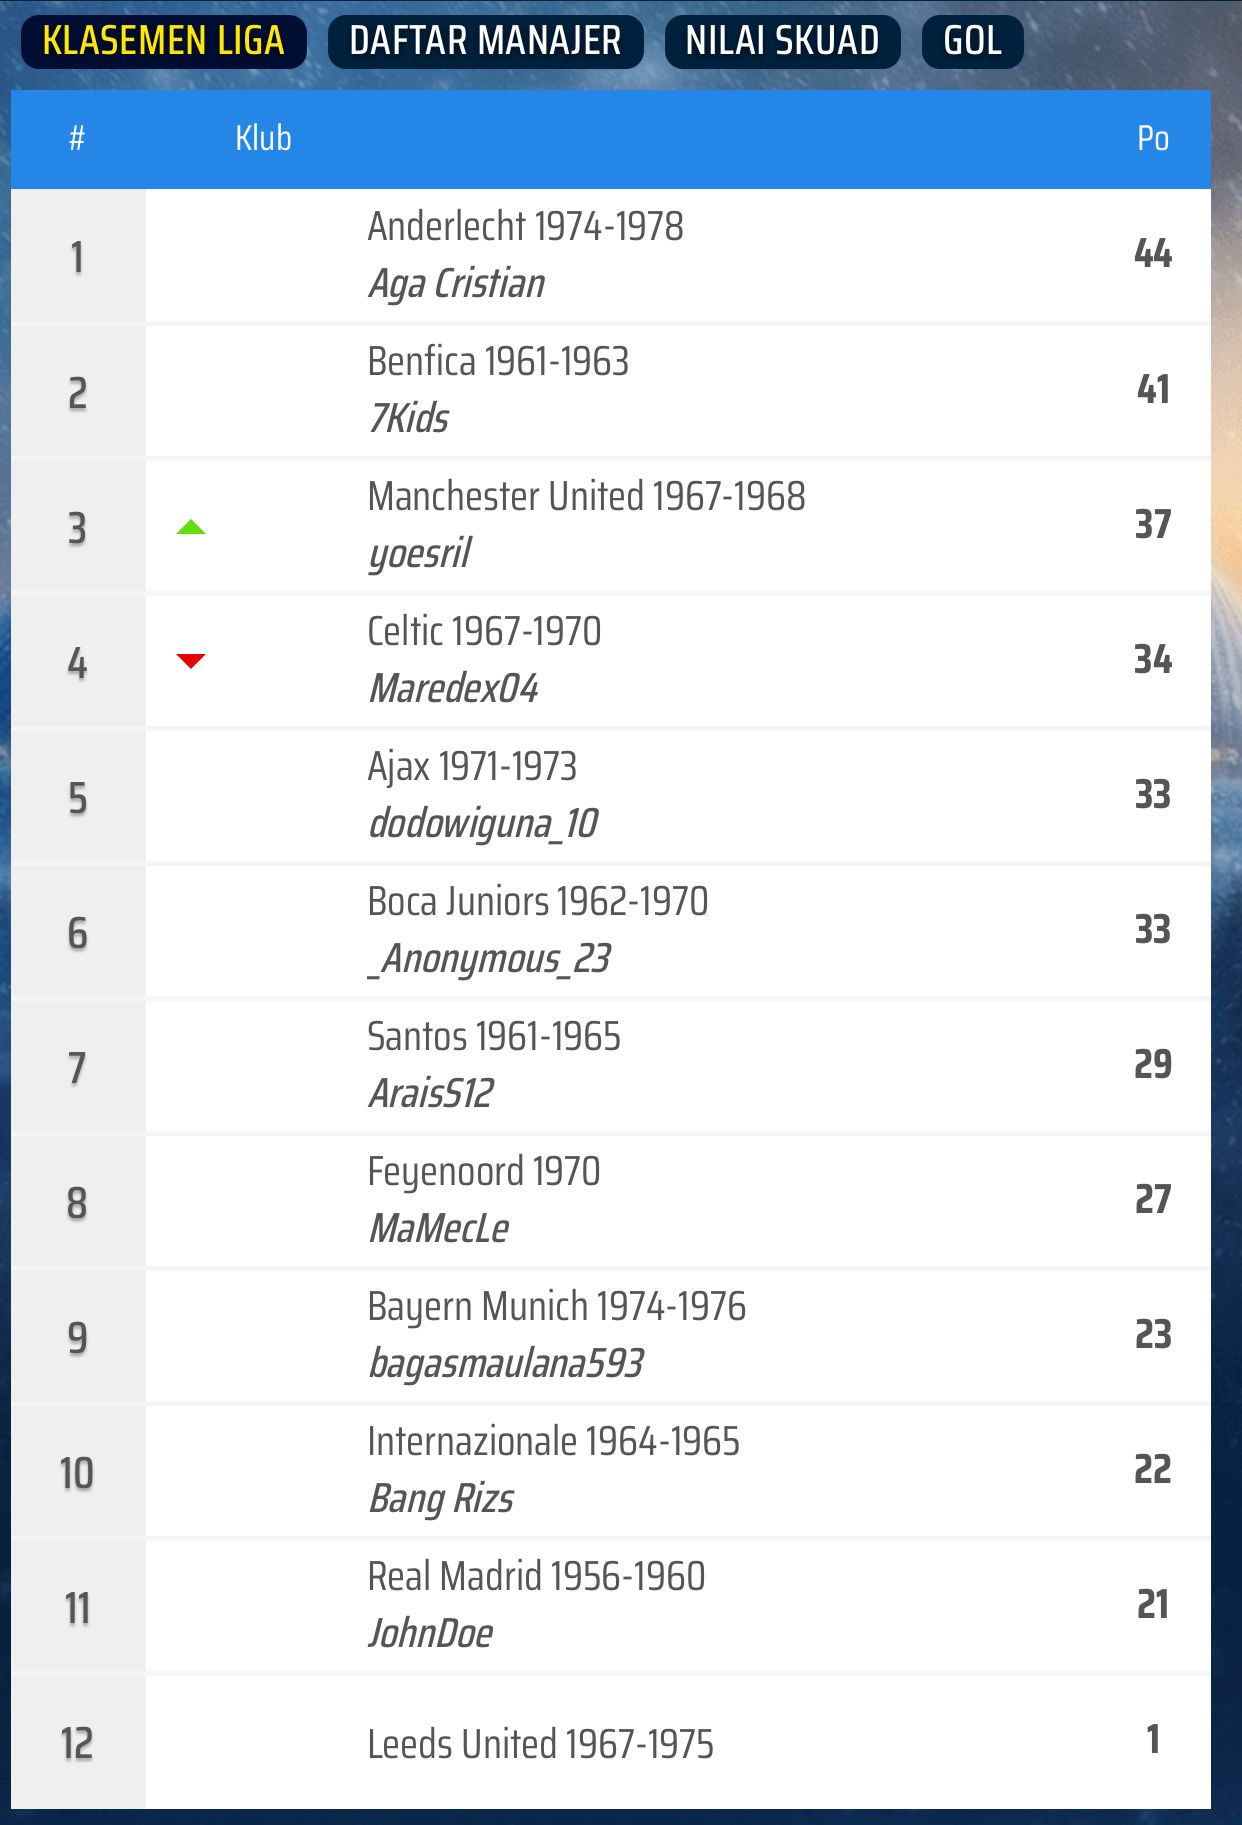This screenshot has height=1825, width=1242.
Task: Open the Klasemen Liga tab
Action: (x=163, y=41)
